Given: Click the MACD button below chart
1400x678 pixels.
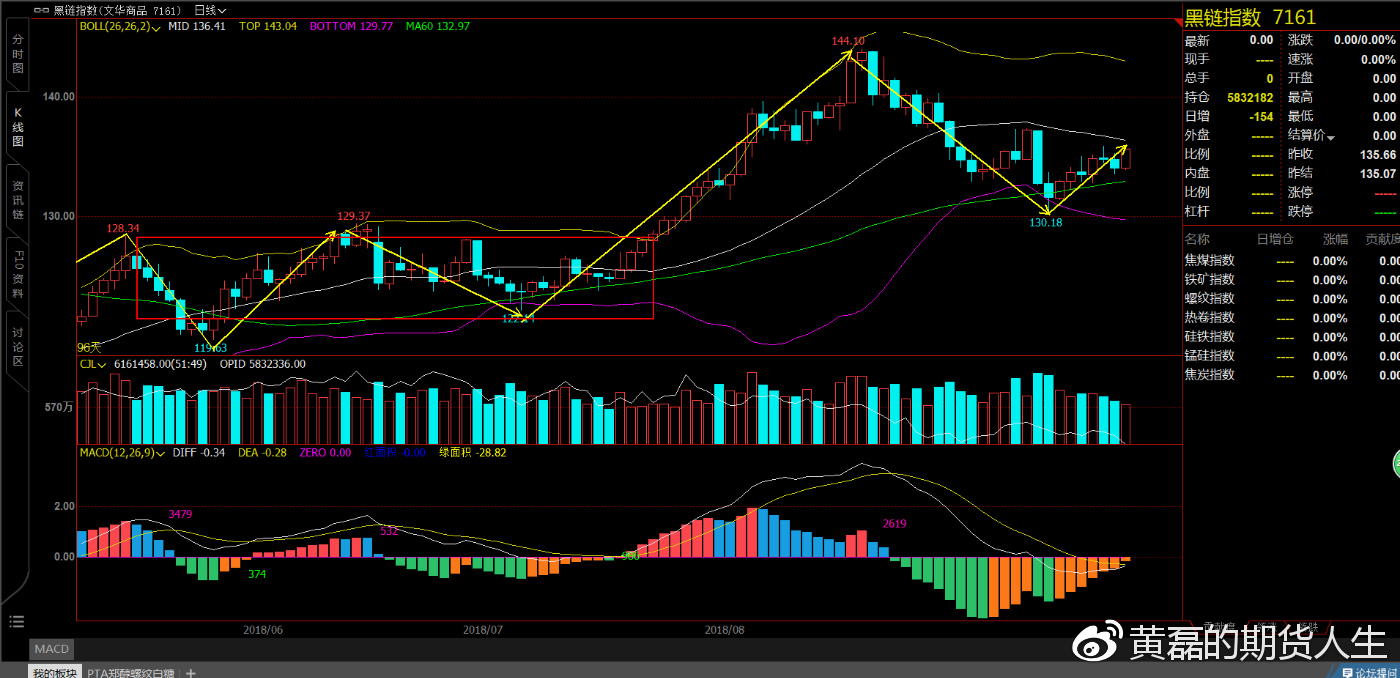Looking at the screenshot, I should click(51, 650).
